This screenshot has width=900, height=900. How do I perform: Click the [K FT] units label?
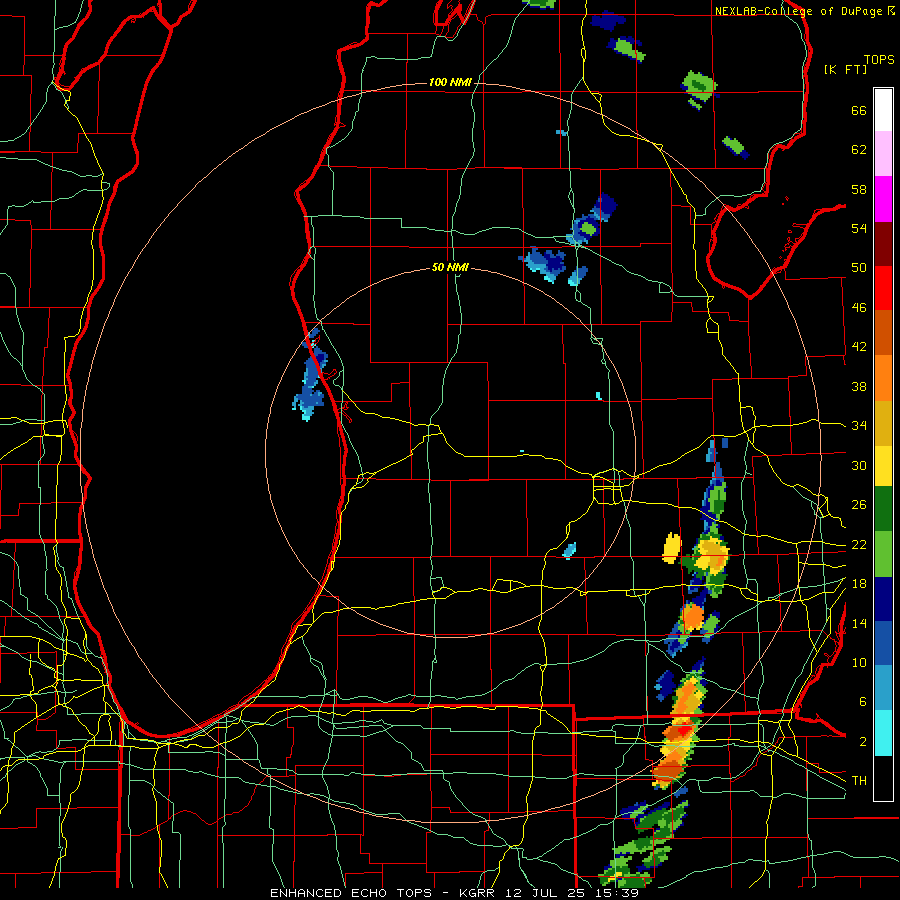point(845,69)
